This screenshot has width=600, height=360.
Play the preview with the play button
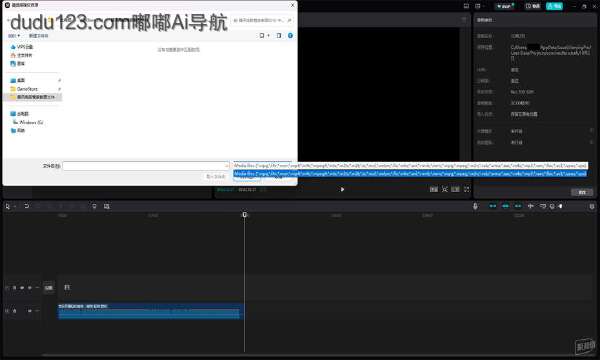[x=342, y=189]
